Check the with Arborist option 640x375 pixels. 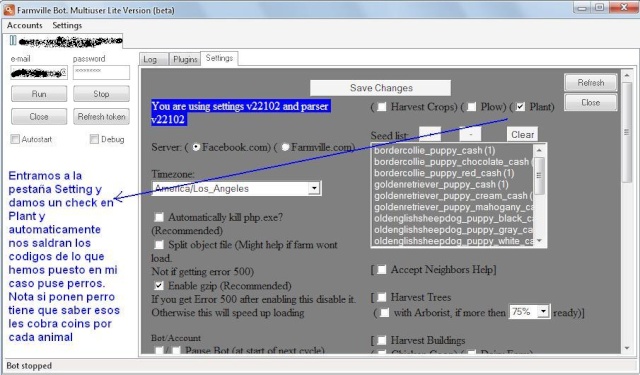[x=384, y=313]
